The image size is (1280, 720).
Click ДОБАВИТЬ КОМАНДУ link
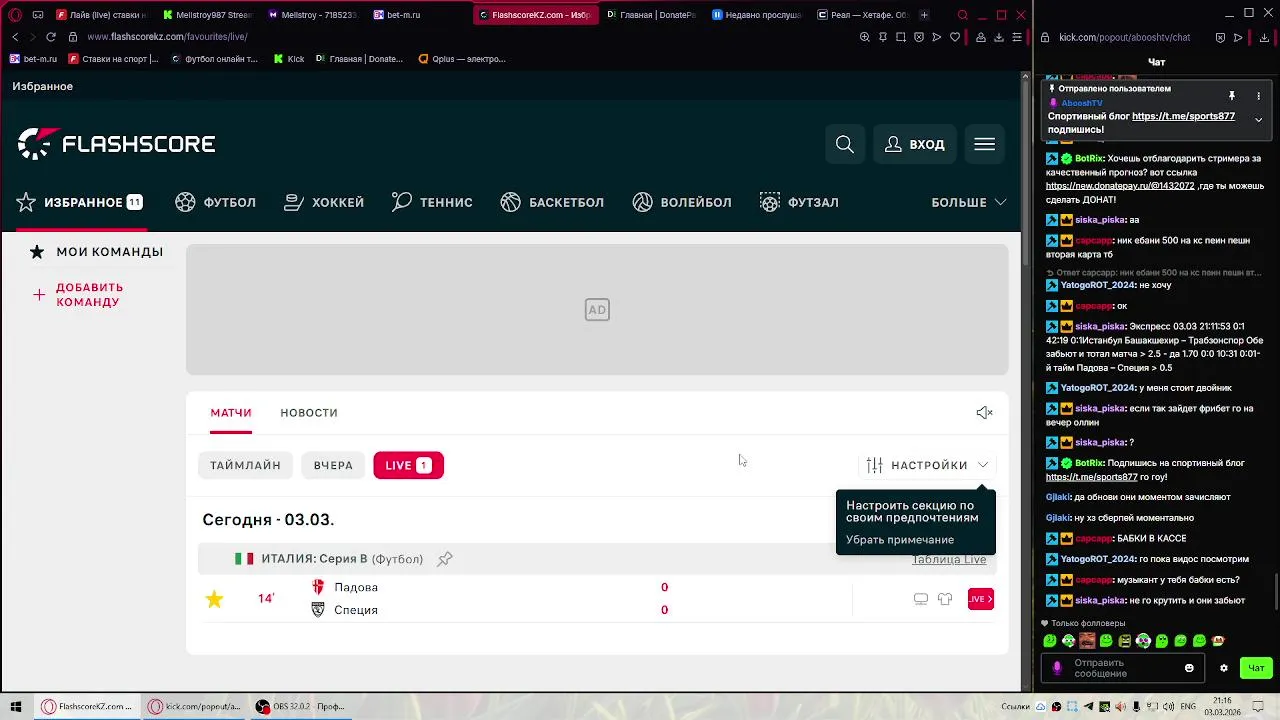tap(89, 294)
